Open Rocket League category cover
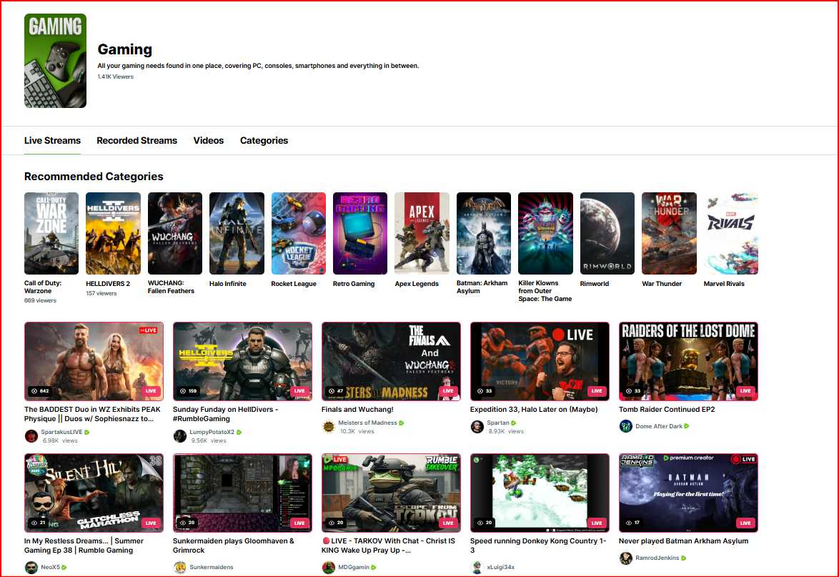The height and width of the screenshot is (577, 839). (299, 233)
